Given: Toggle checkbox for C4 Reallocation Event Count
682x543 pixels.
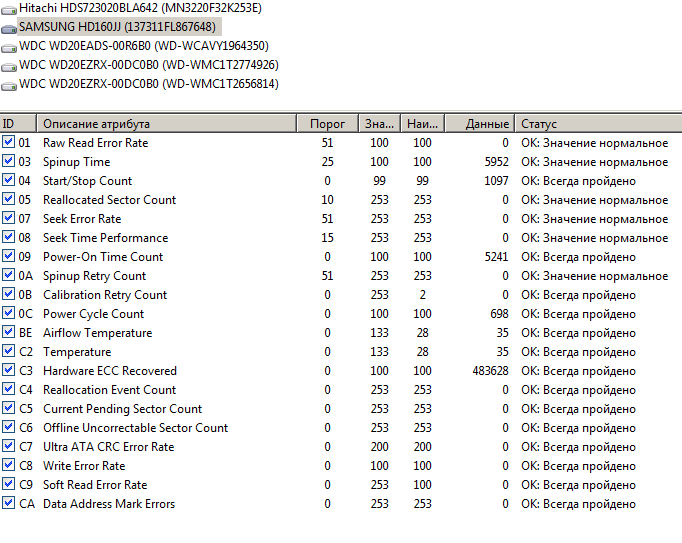Looking at the screenshot, I should [8, 389].
